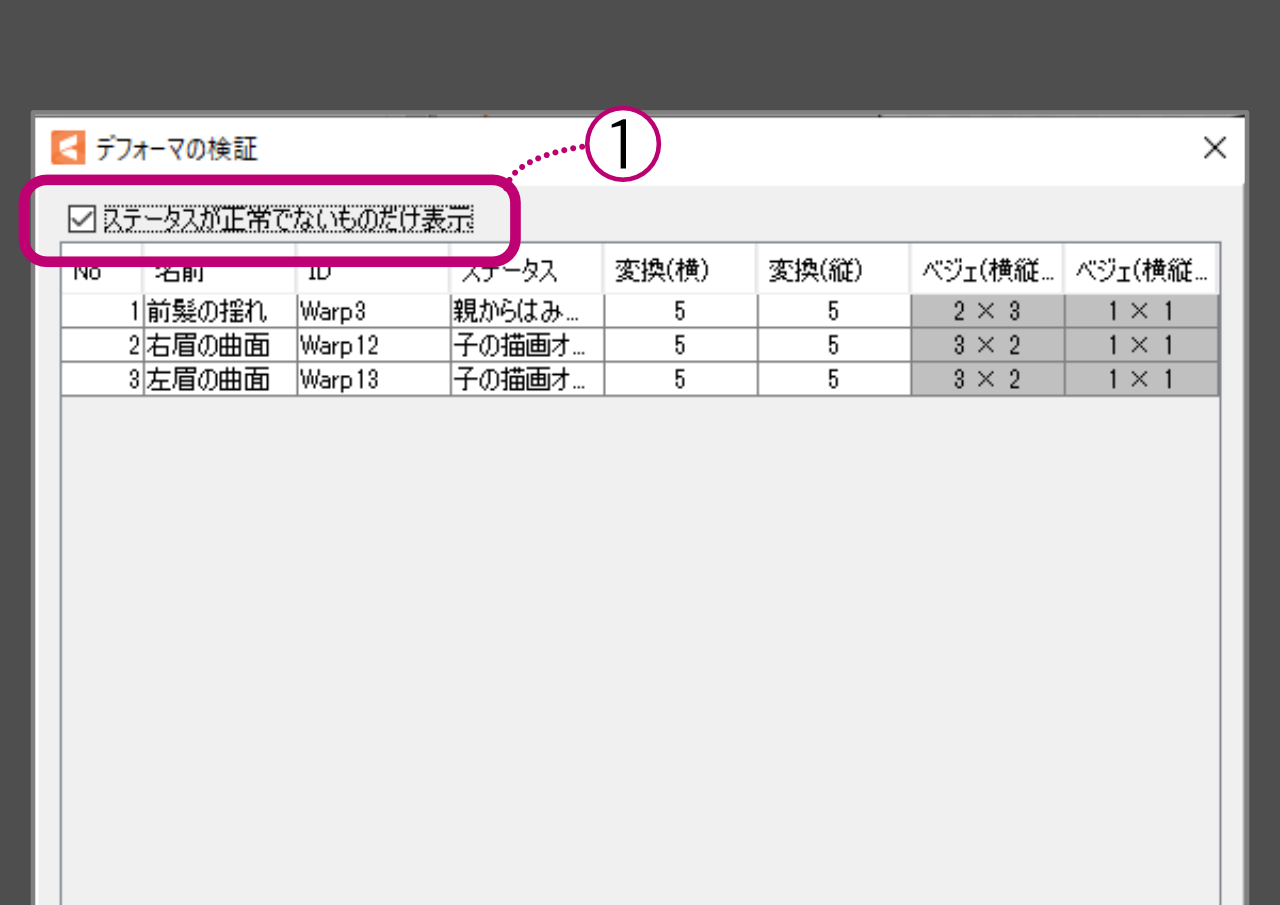Edit 変換(横) value for 前髪の揺れ
The height and width of the screenshot is (905, 1280).
pos(680,312)
